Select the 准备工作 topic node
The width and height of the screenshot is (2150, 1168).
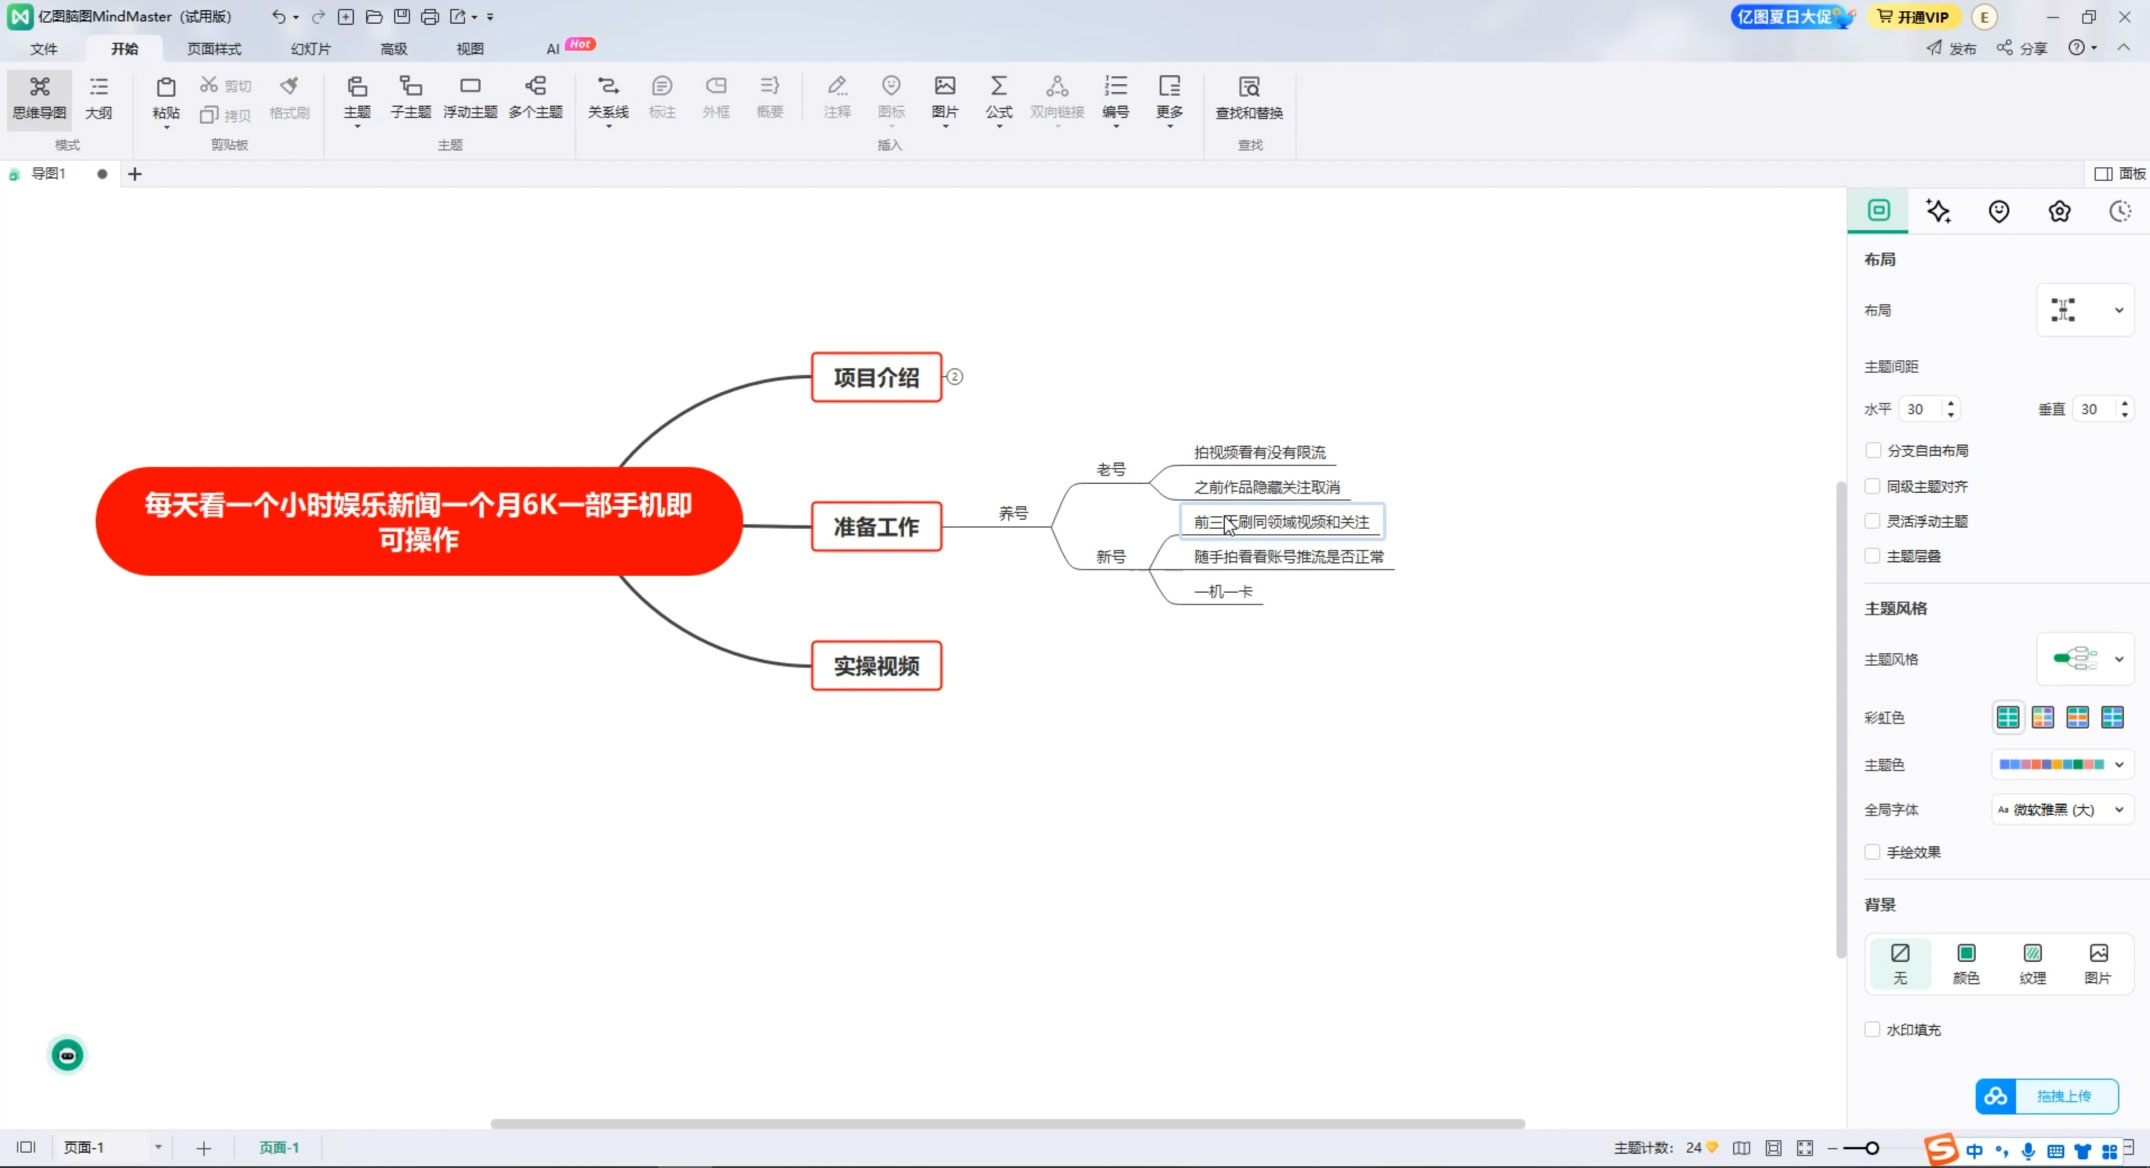[x=876, y=527]
